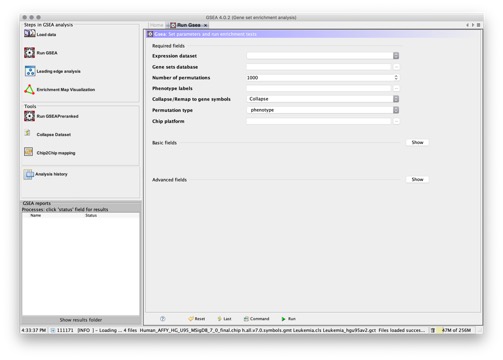This screenshot has height=360, width=503.
Task: Adjust Number of permutations stepper
Action: coord(396,77)
